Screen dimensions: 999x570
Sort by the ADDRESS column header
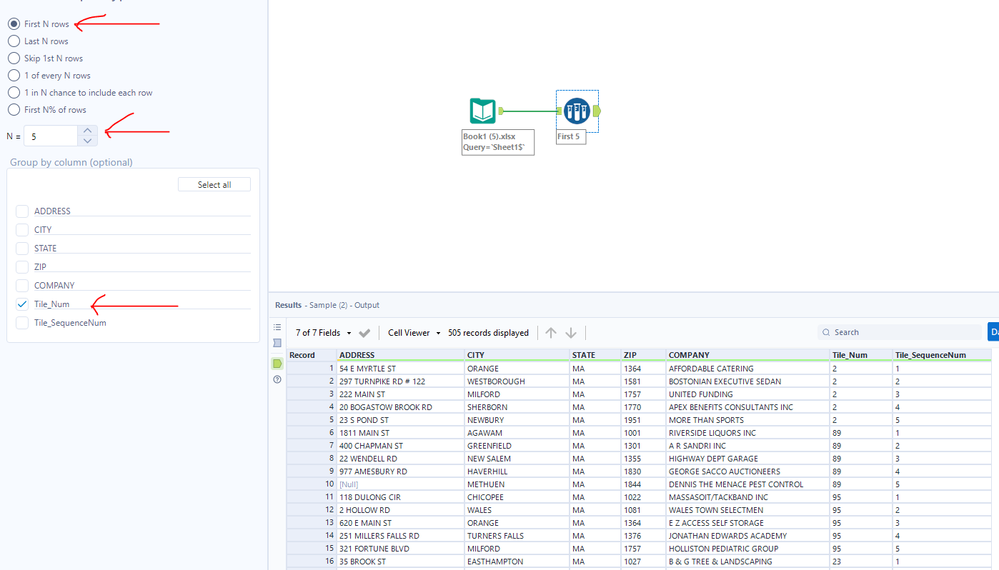point(401,355)
